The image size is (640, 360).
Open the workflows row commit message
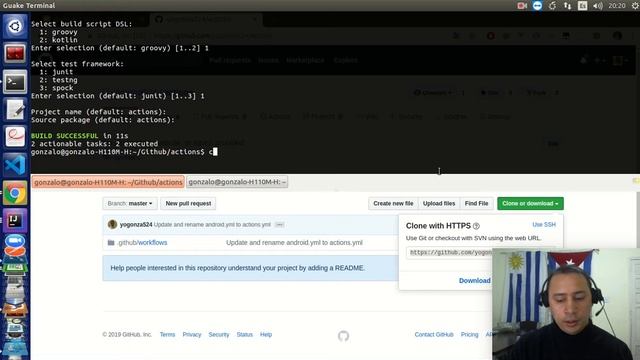click(294, 242)
